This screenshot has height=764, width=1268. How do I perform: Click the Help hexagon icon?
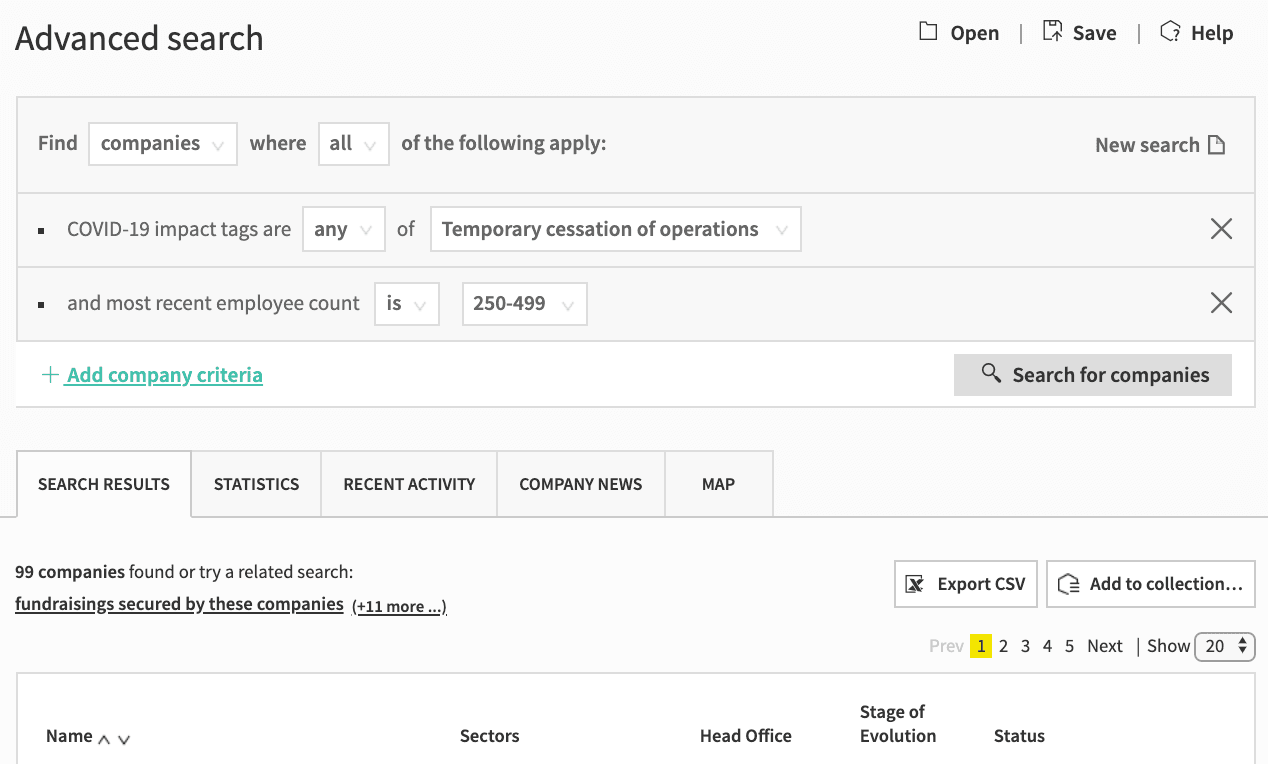1170,32
